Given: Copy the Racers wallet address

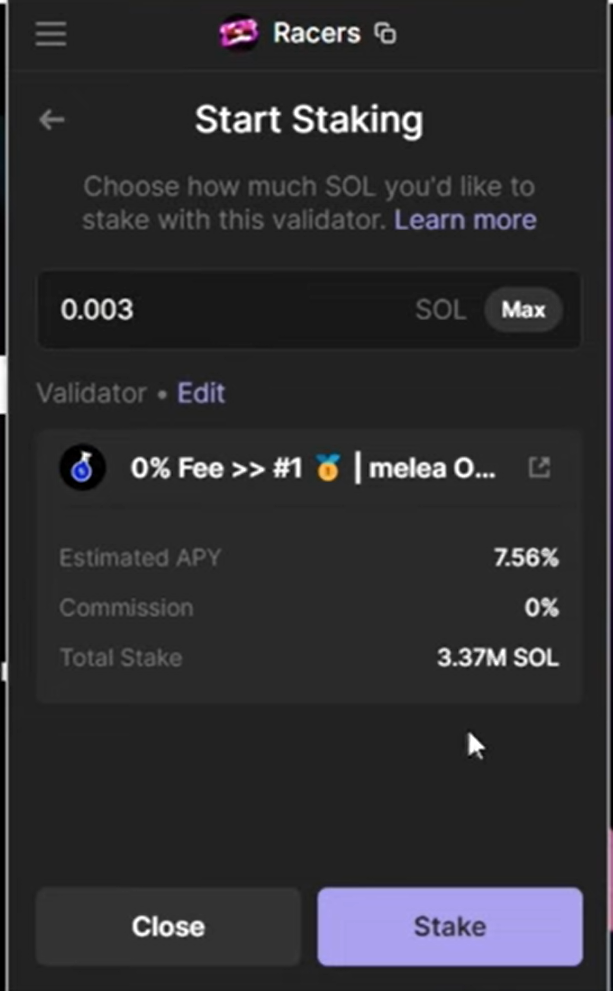Looking at the screenshot, I should pyautogui.click(x=386, y=35).
